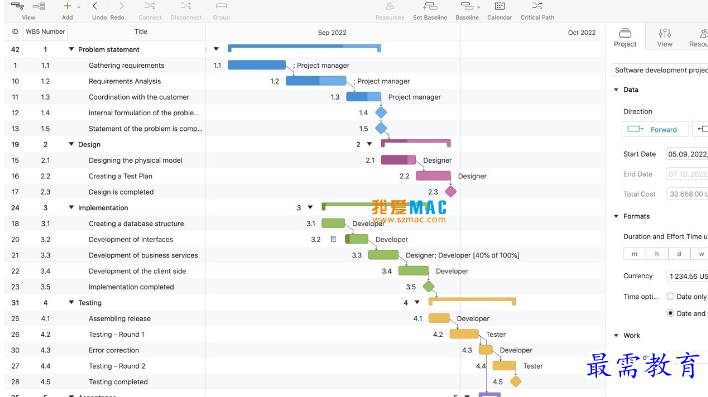Switch to the Project inspector tab
The image size is (708, 397).
point(625,37)
